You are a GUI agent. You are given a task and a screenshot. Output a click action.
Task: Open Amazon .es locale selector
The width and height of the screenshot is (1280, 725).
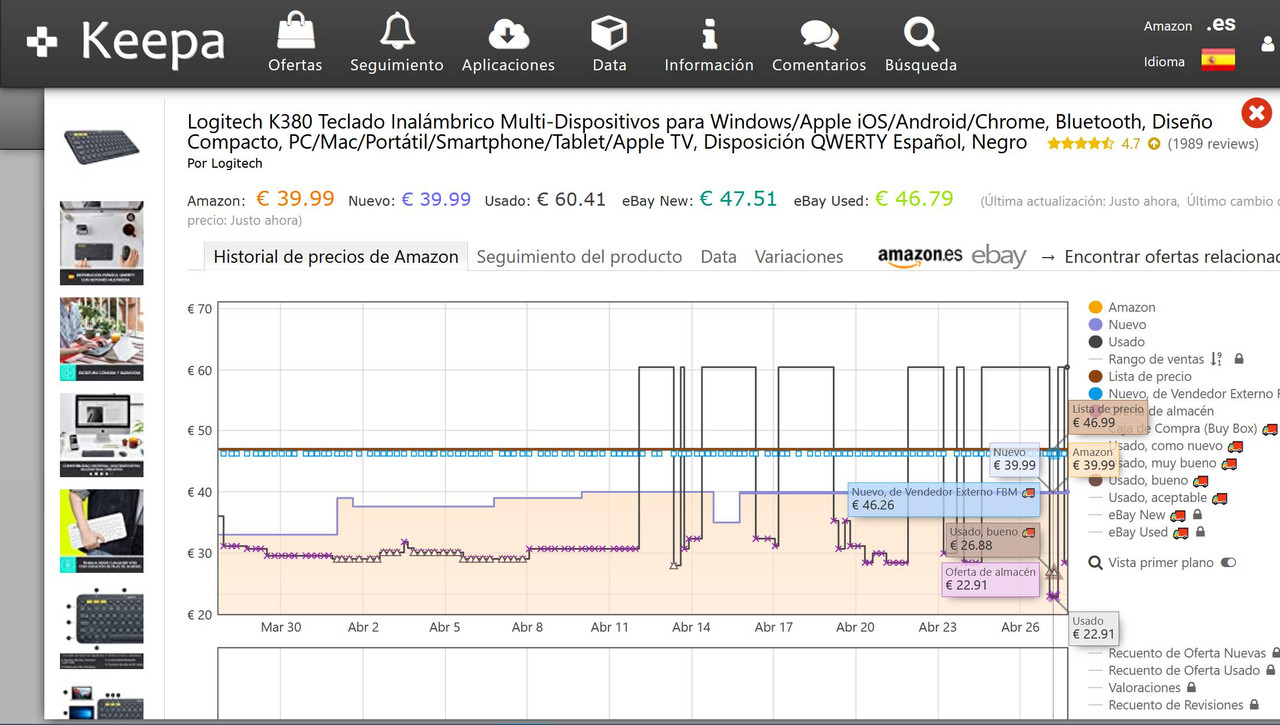tap(1190, 26)
